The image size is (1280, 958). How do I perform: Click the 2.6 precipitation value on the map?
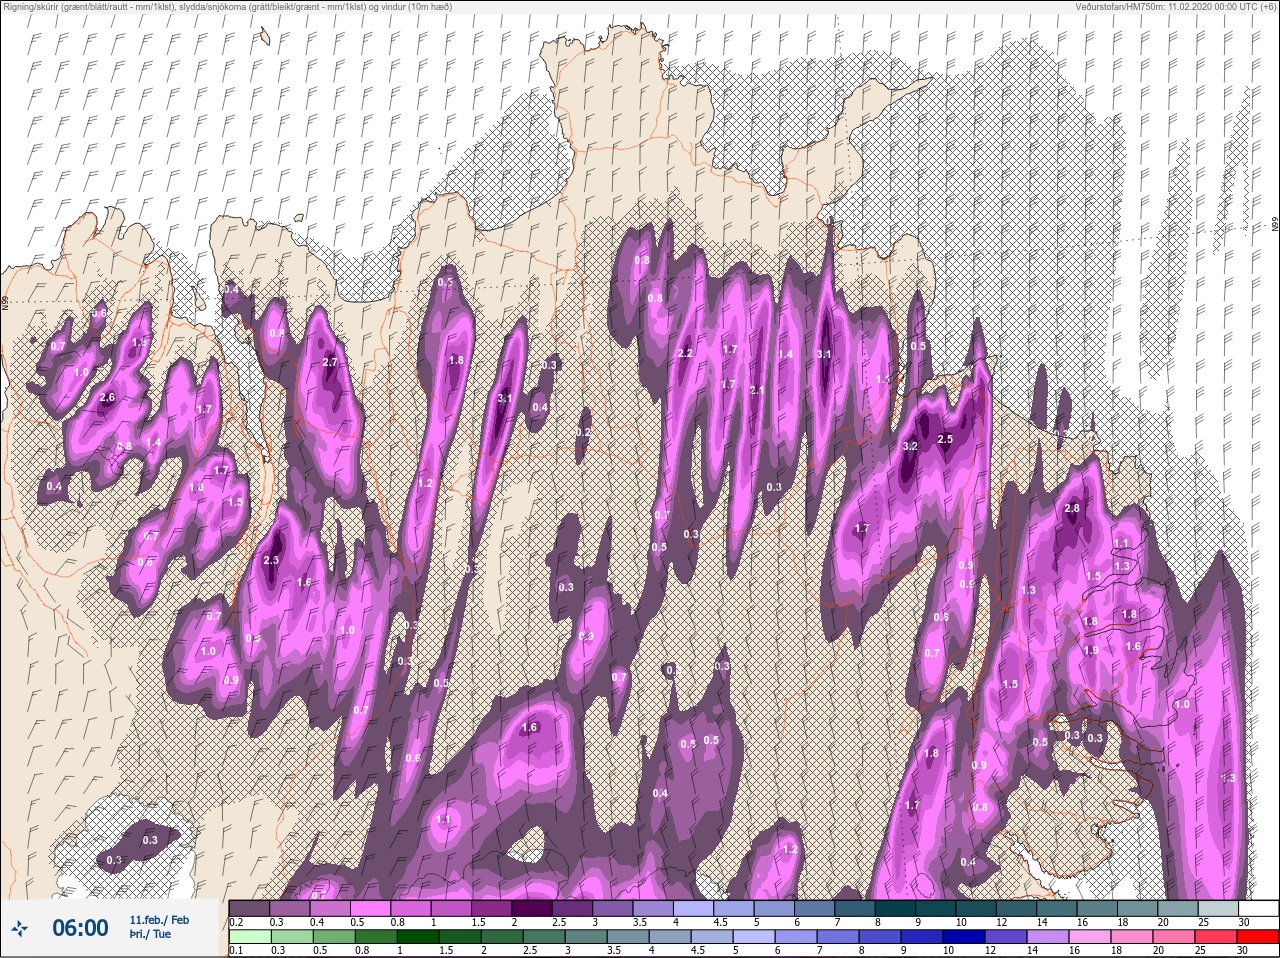108,398
